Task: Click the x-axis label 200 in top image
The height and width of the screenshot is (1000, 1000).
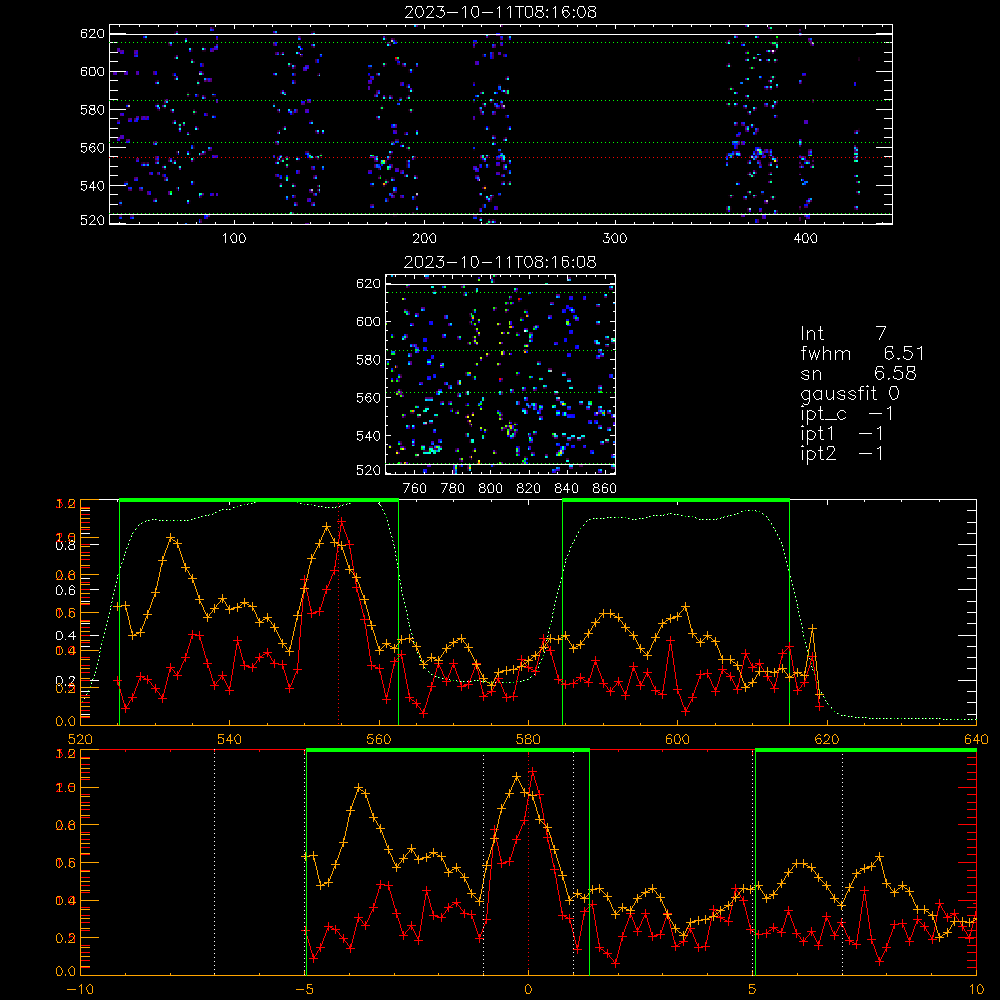Action: (424, 239)
